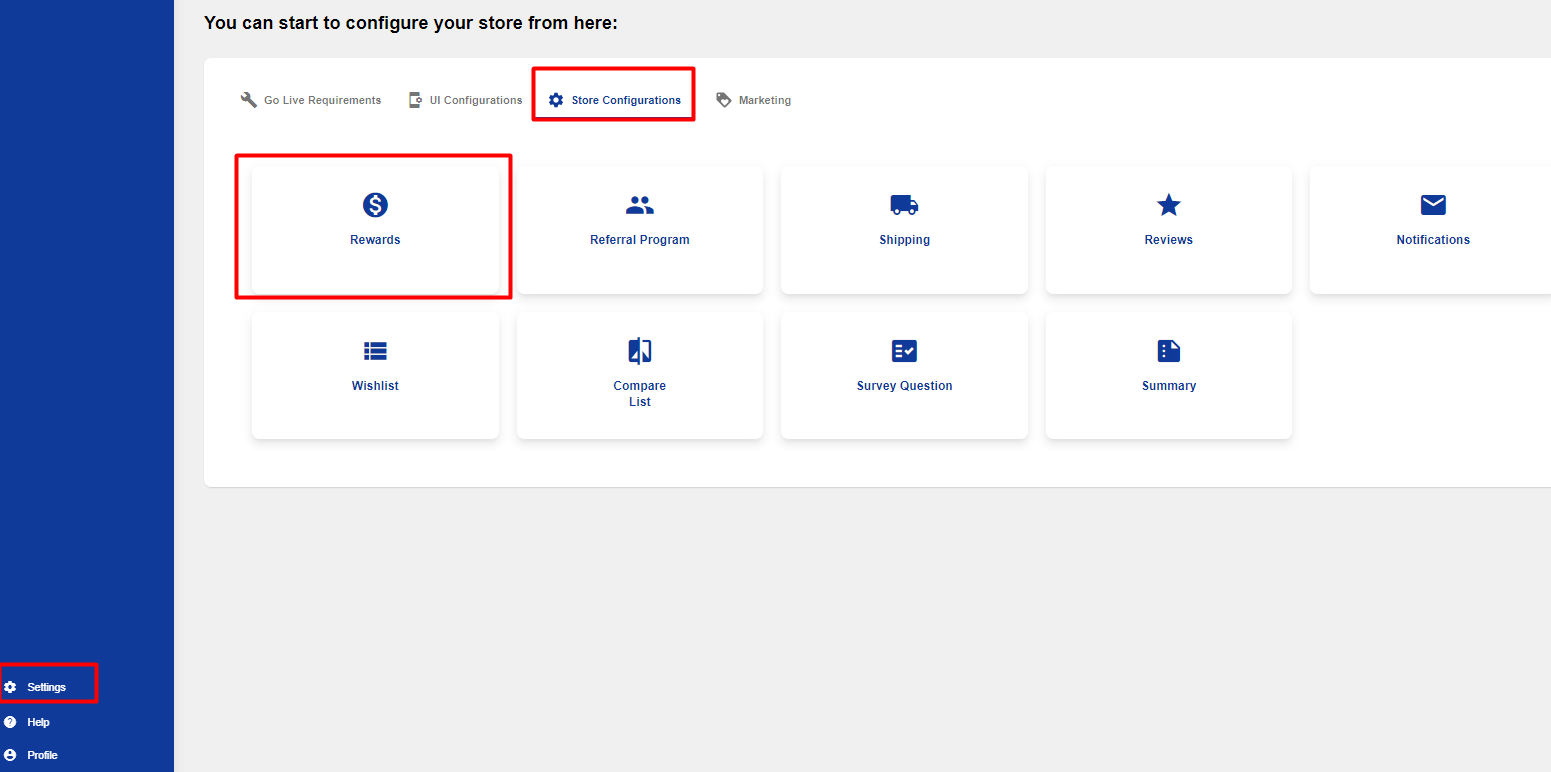Select the Reviews star icon
The image size is (1551, 772).
click(1168, 205)
